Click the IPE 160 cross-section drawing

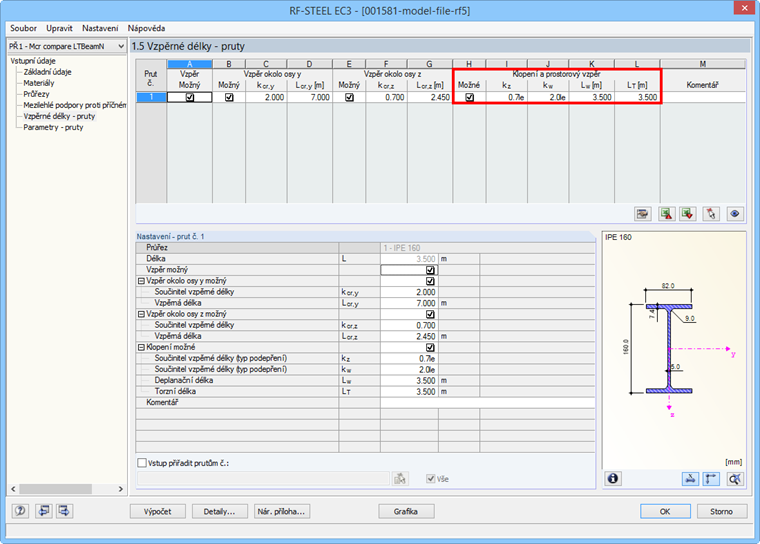(x=669, y=349)
